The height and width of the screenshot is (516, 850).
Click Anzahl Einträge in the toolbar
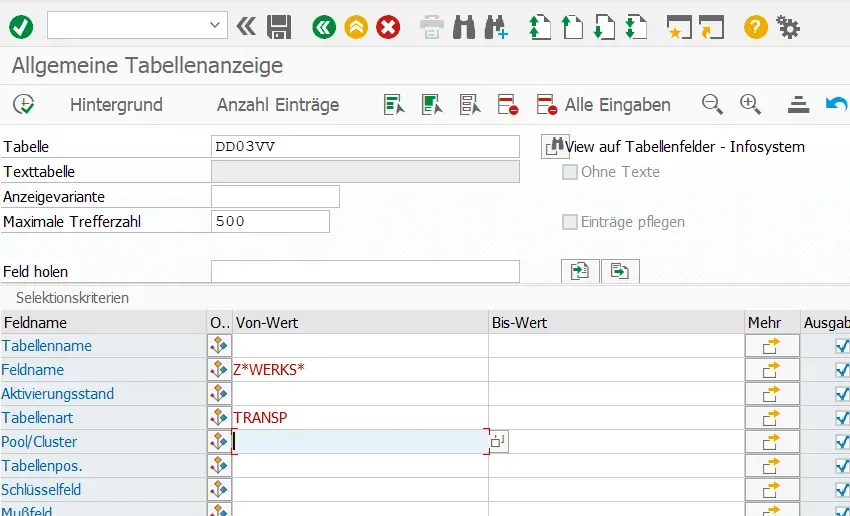point(278,105)
